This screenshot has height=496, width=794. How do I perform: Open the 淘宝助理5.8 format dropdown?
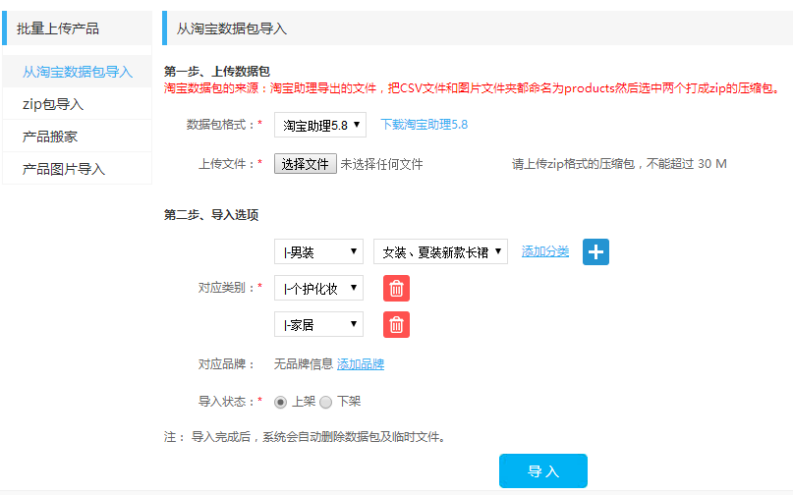[319, 125]
